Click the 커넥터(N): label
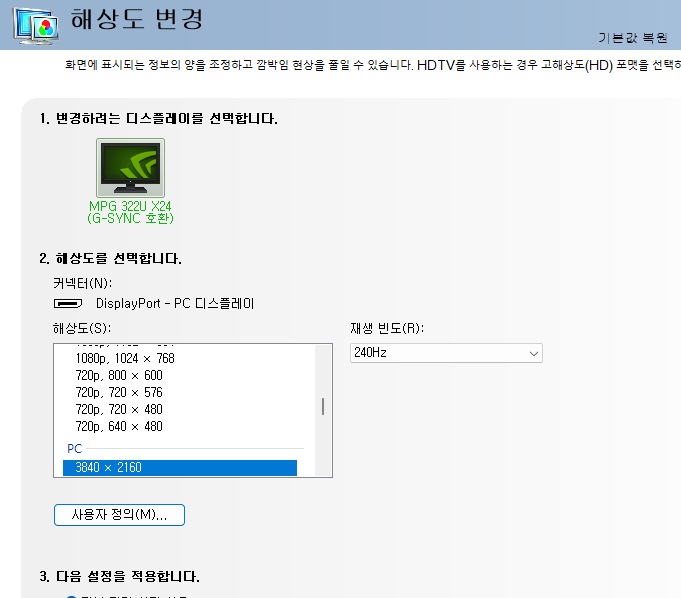681x598 pixels. [83, 283]
